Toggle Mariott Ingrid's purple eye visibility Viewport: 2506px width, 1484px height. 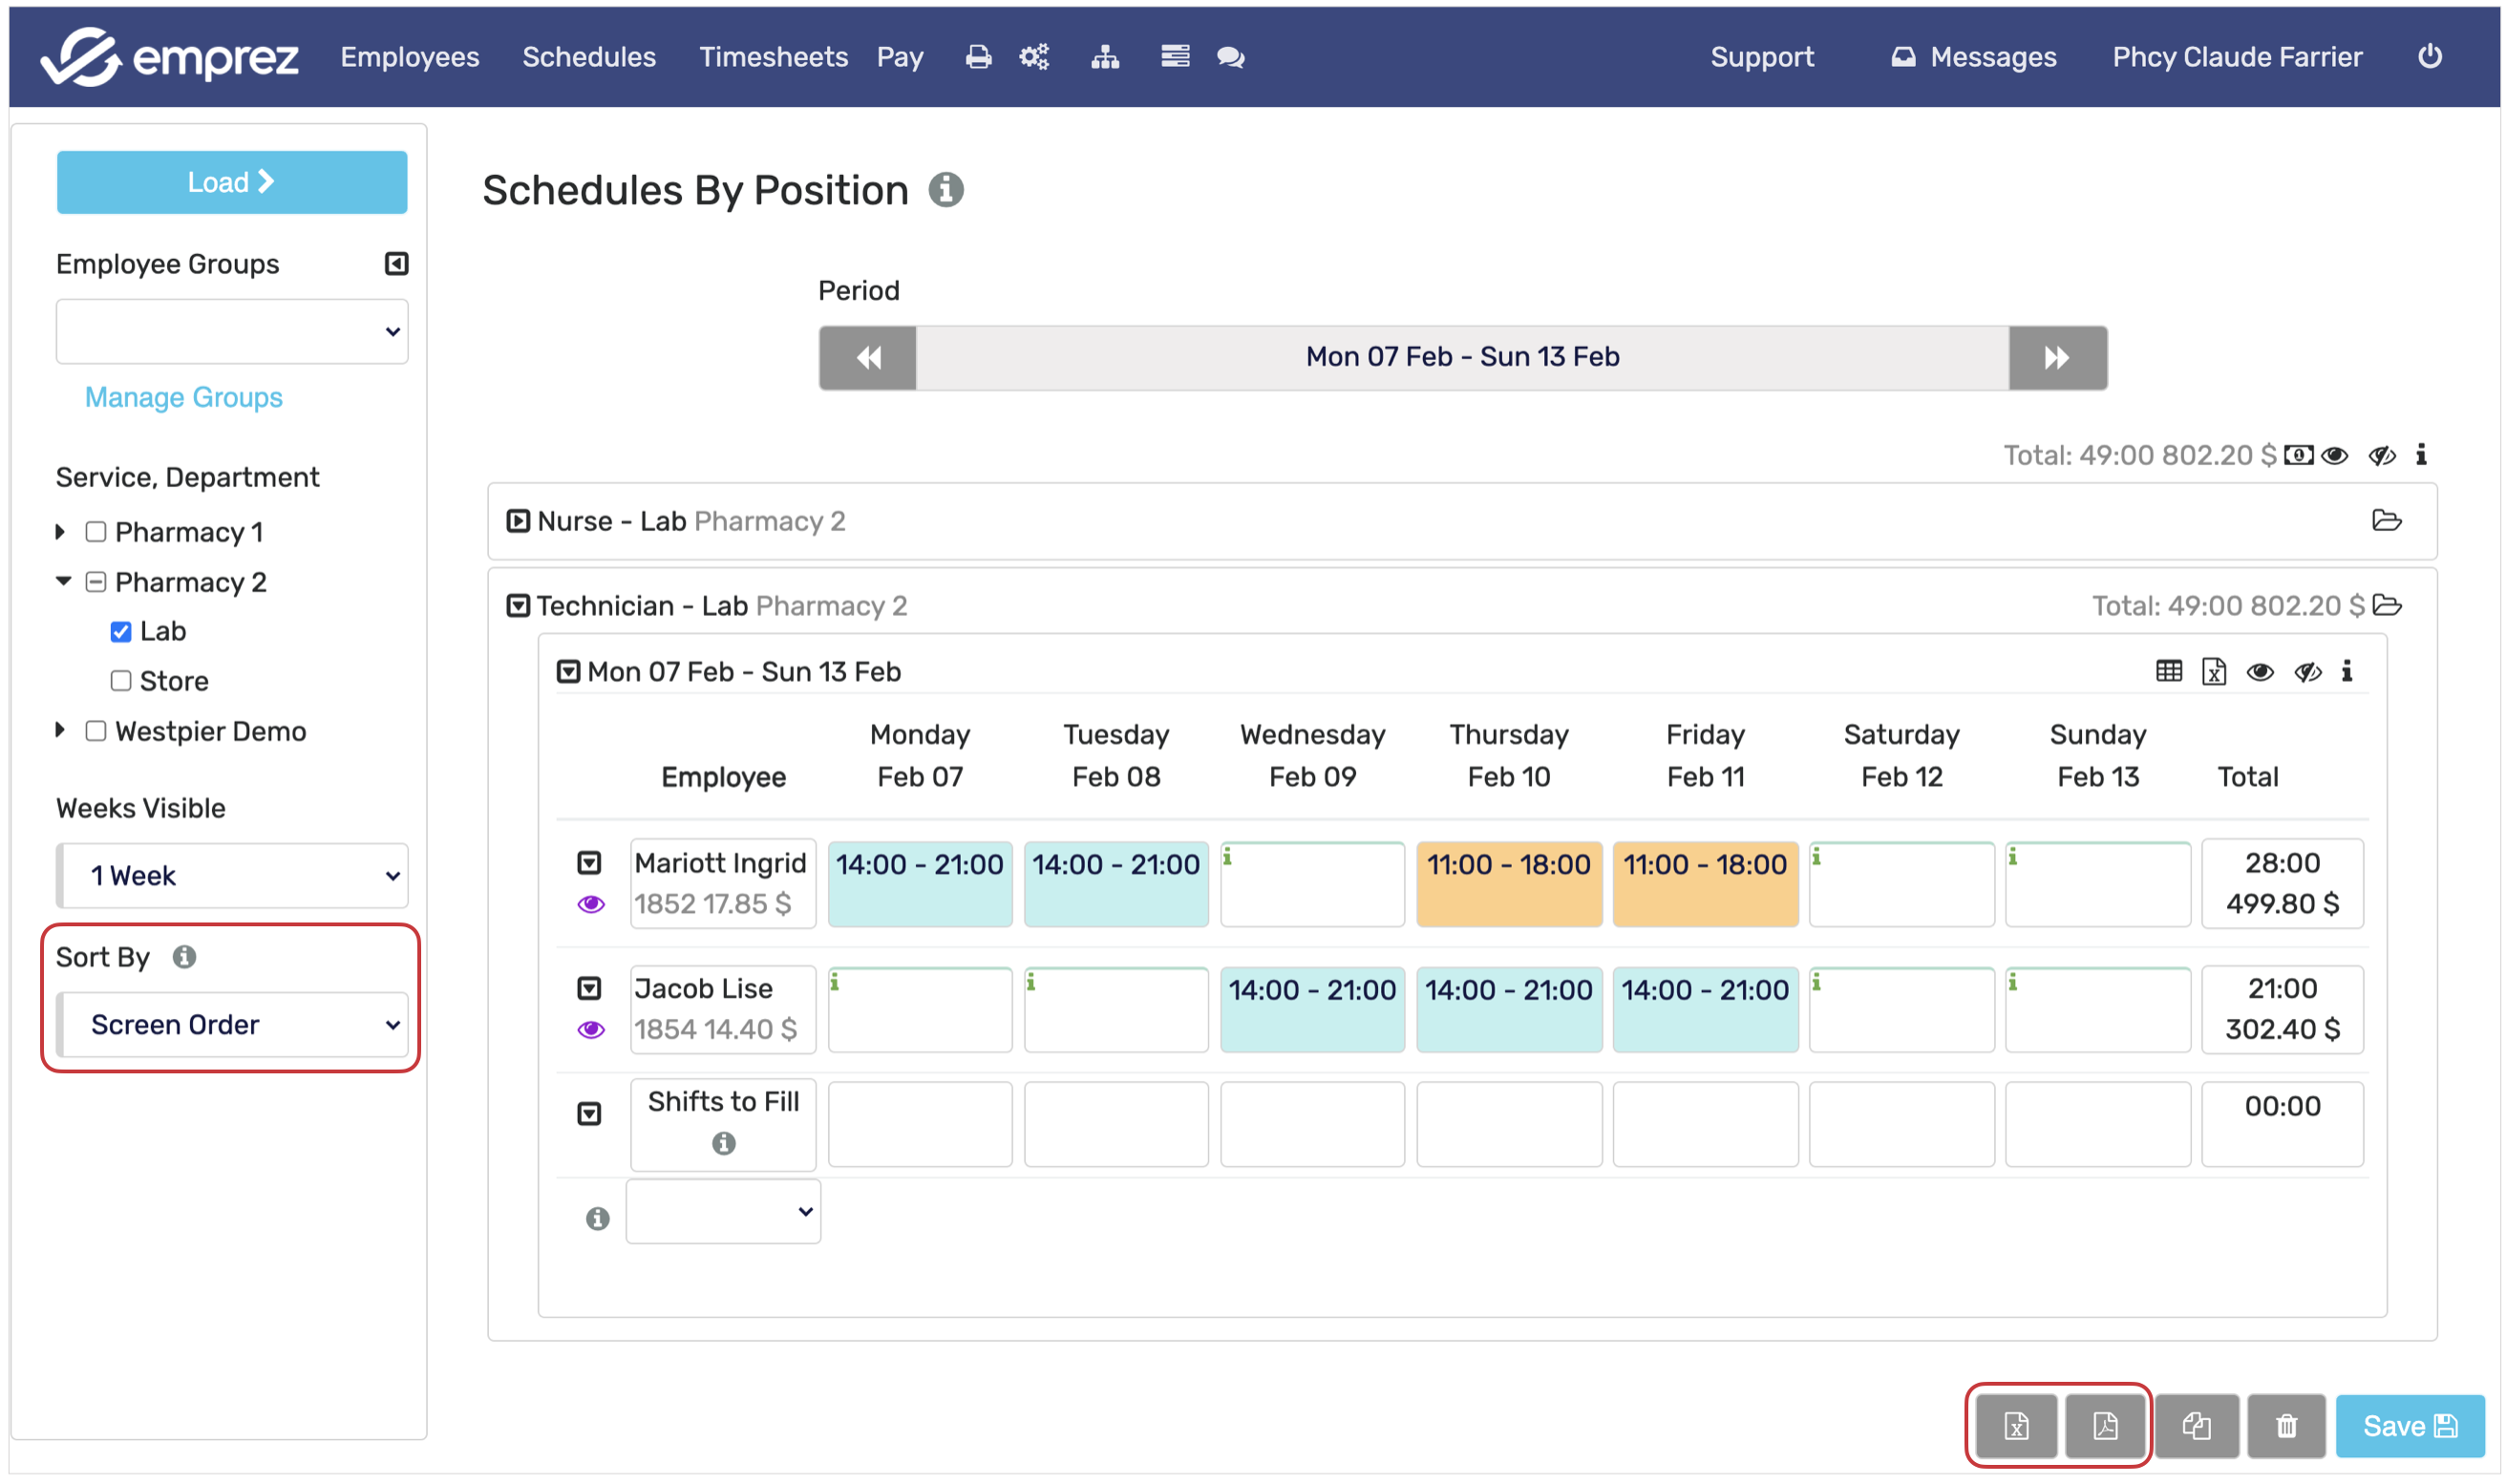[591, 904]
